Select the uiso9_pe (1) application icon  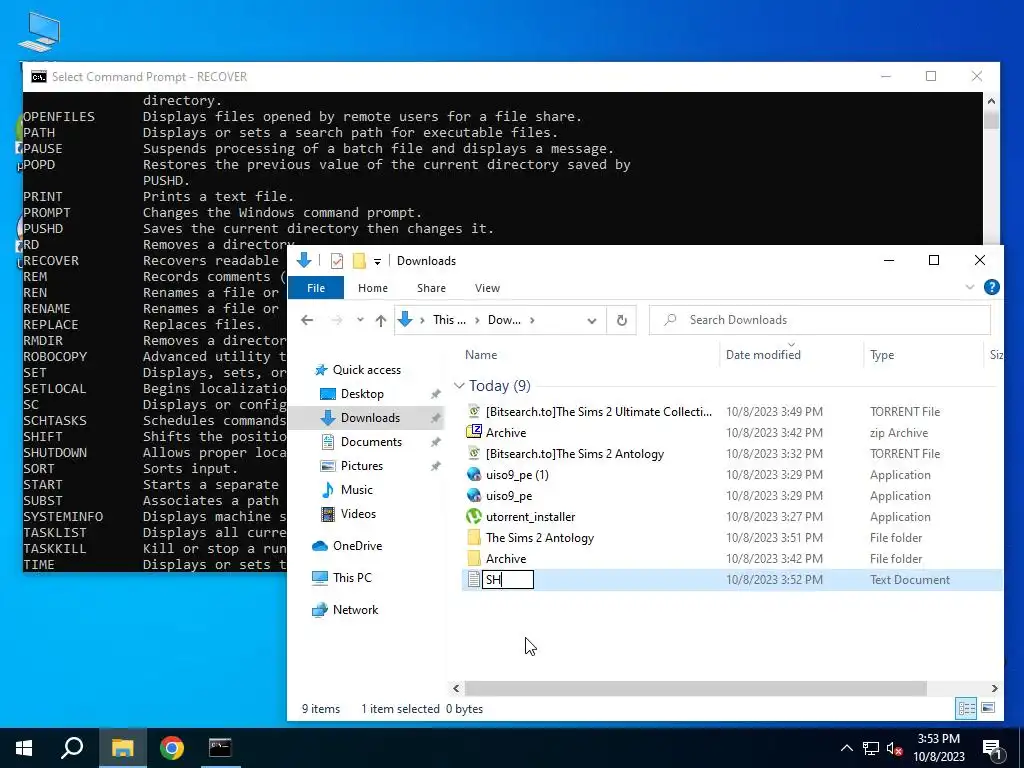(x=474, y=475)
